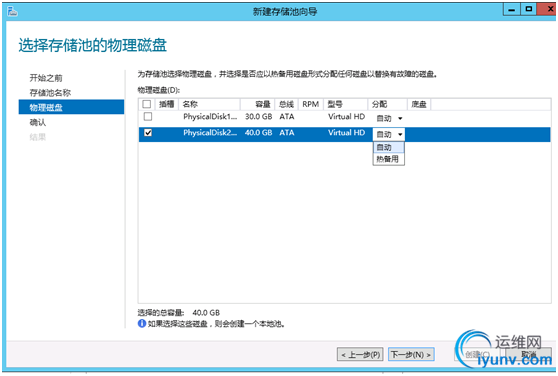Go to 存储池名称 wizard step
Image resolution: width=558 pixels, height=376 pixels.
(x=50, y=92)
